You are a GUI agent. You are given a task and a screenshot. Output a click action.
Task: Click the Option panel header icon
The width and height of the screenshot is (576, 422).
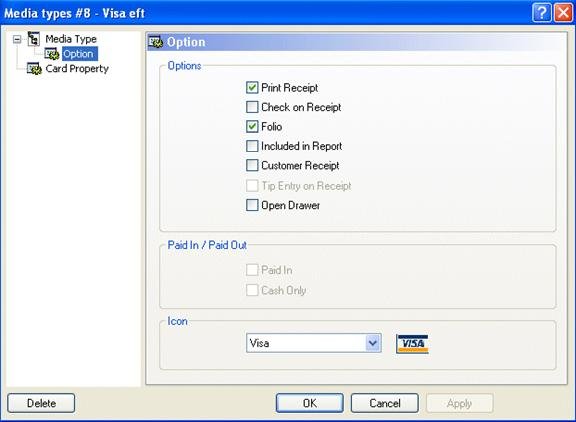coord(156,42)
